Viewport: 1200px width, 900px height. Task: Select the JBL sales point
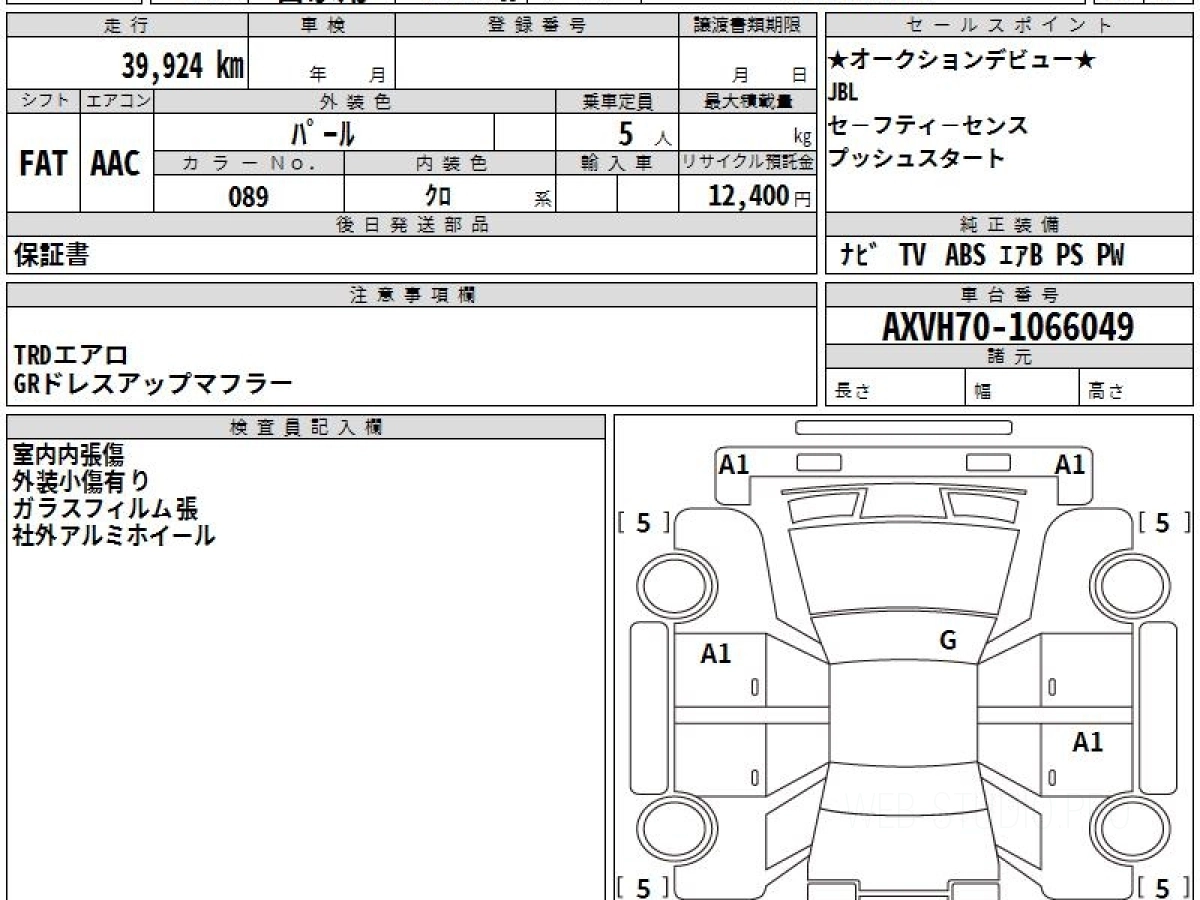843,93
